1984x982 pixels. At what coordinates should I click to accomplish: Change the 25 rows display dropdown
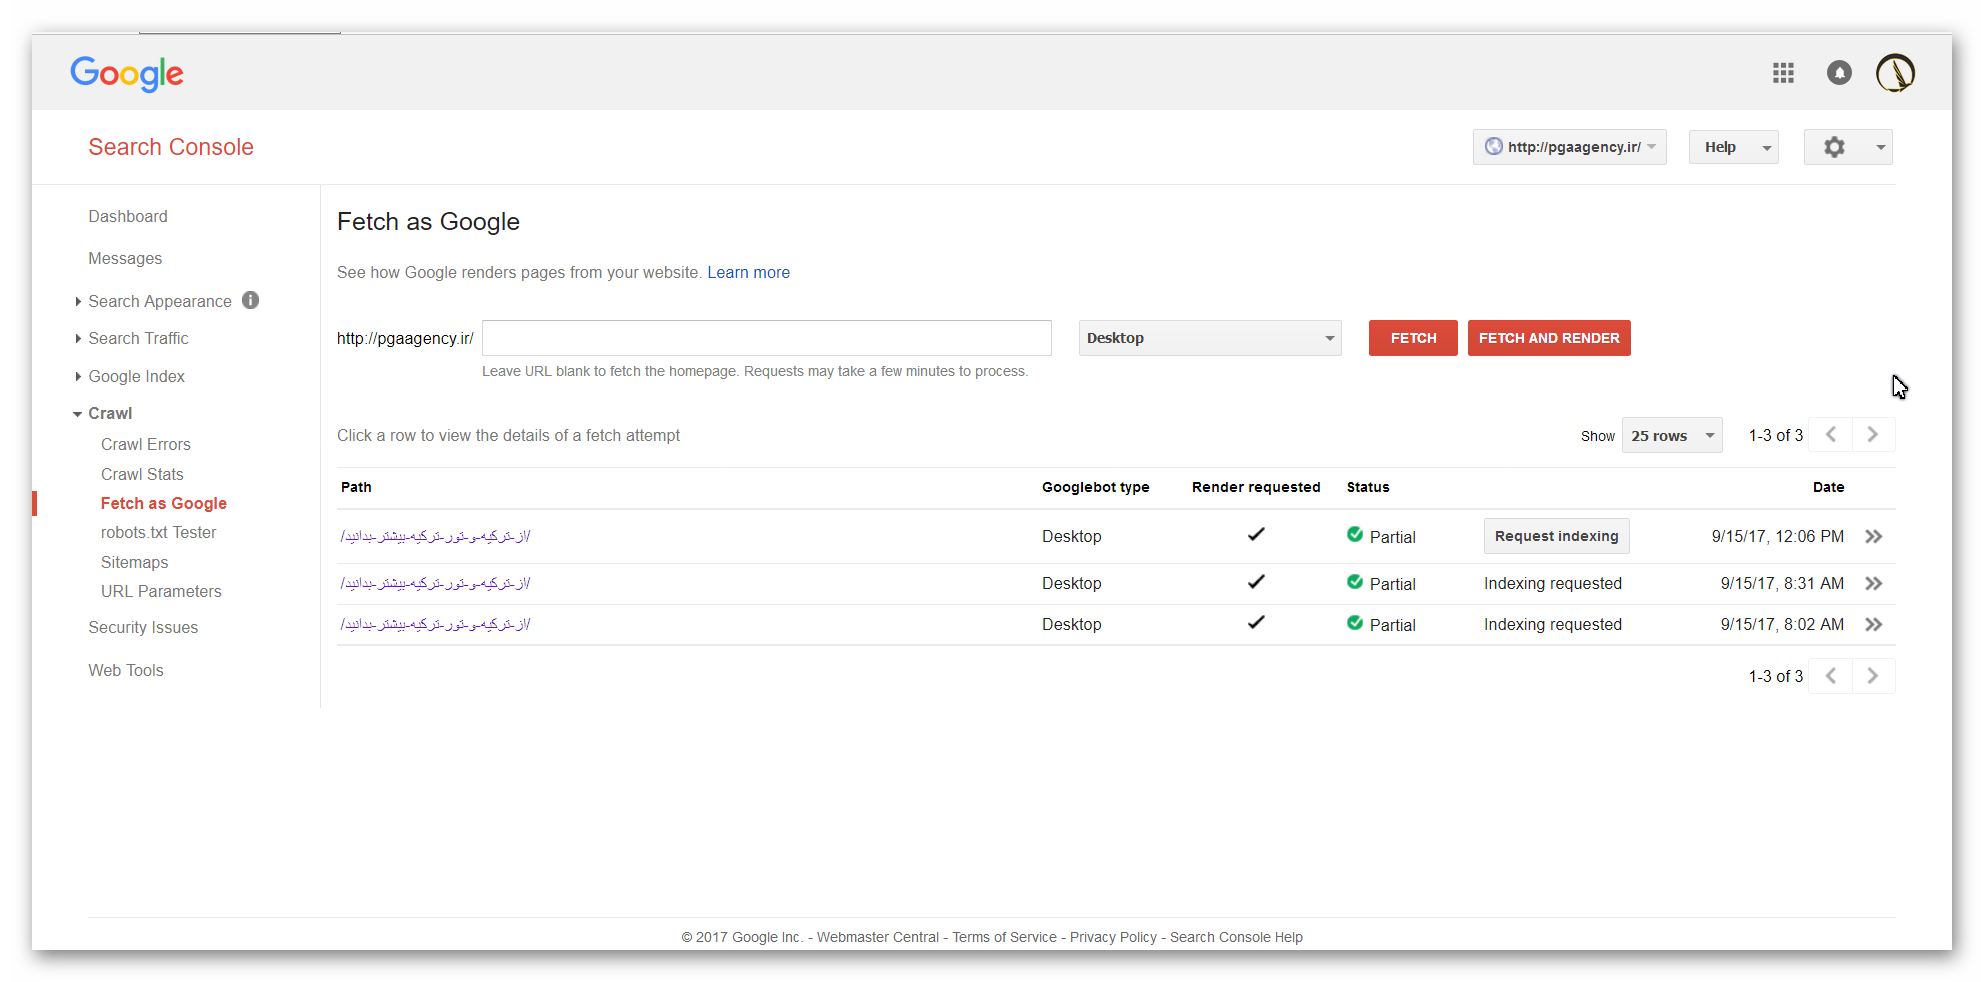point(1672,435)
